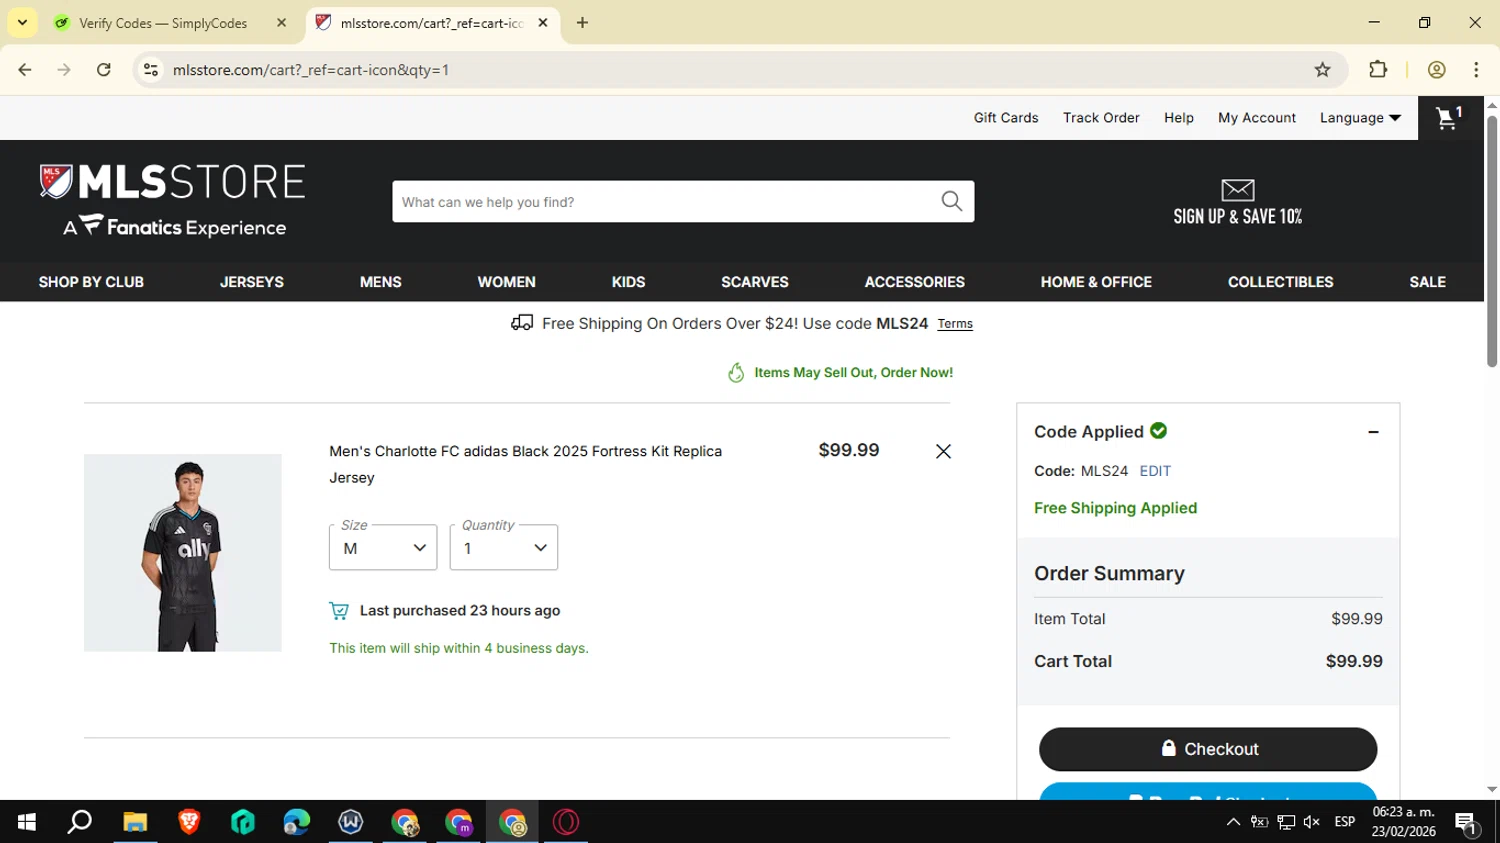Open the WOMEN menu
Screen dimensions: 1500x843
(x=507, y=282)
